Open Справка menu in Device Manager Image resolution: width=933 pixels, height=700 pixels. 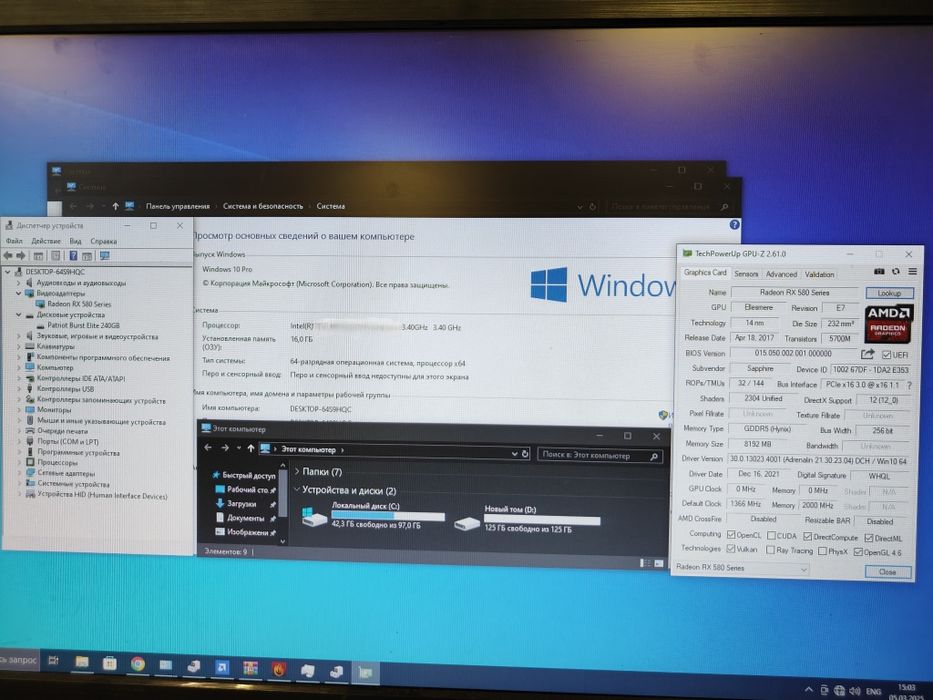tap(104, 241)
